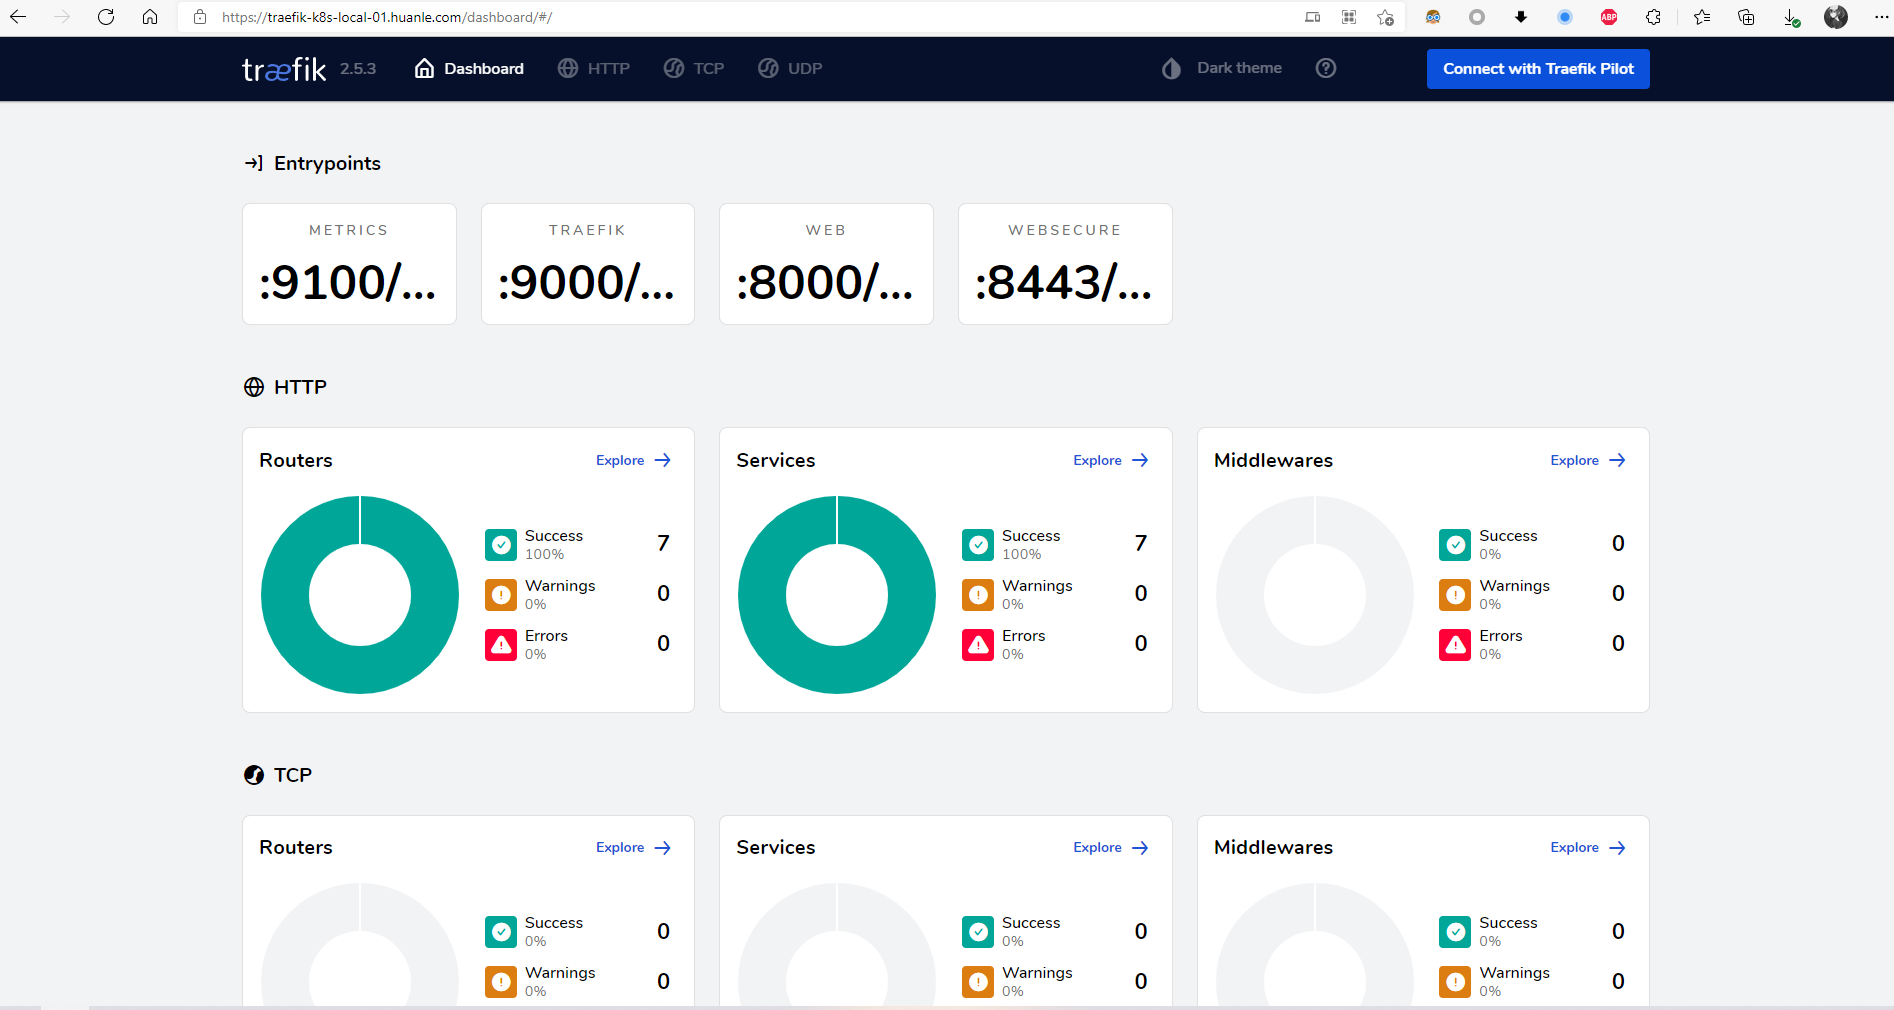Open the help question mark icon
The width and height of the screenshot is (1894, 1010).
click(1326, 68)
